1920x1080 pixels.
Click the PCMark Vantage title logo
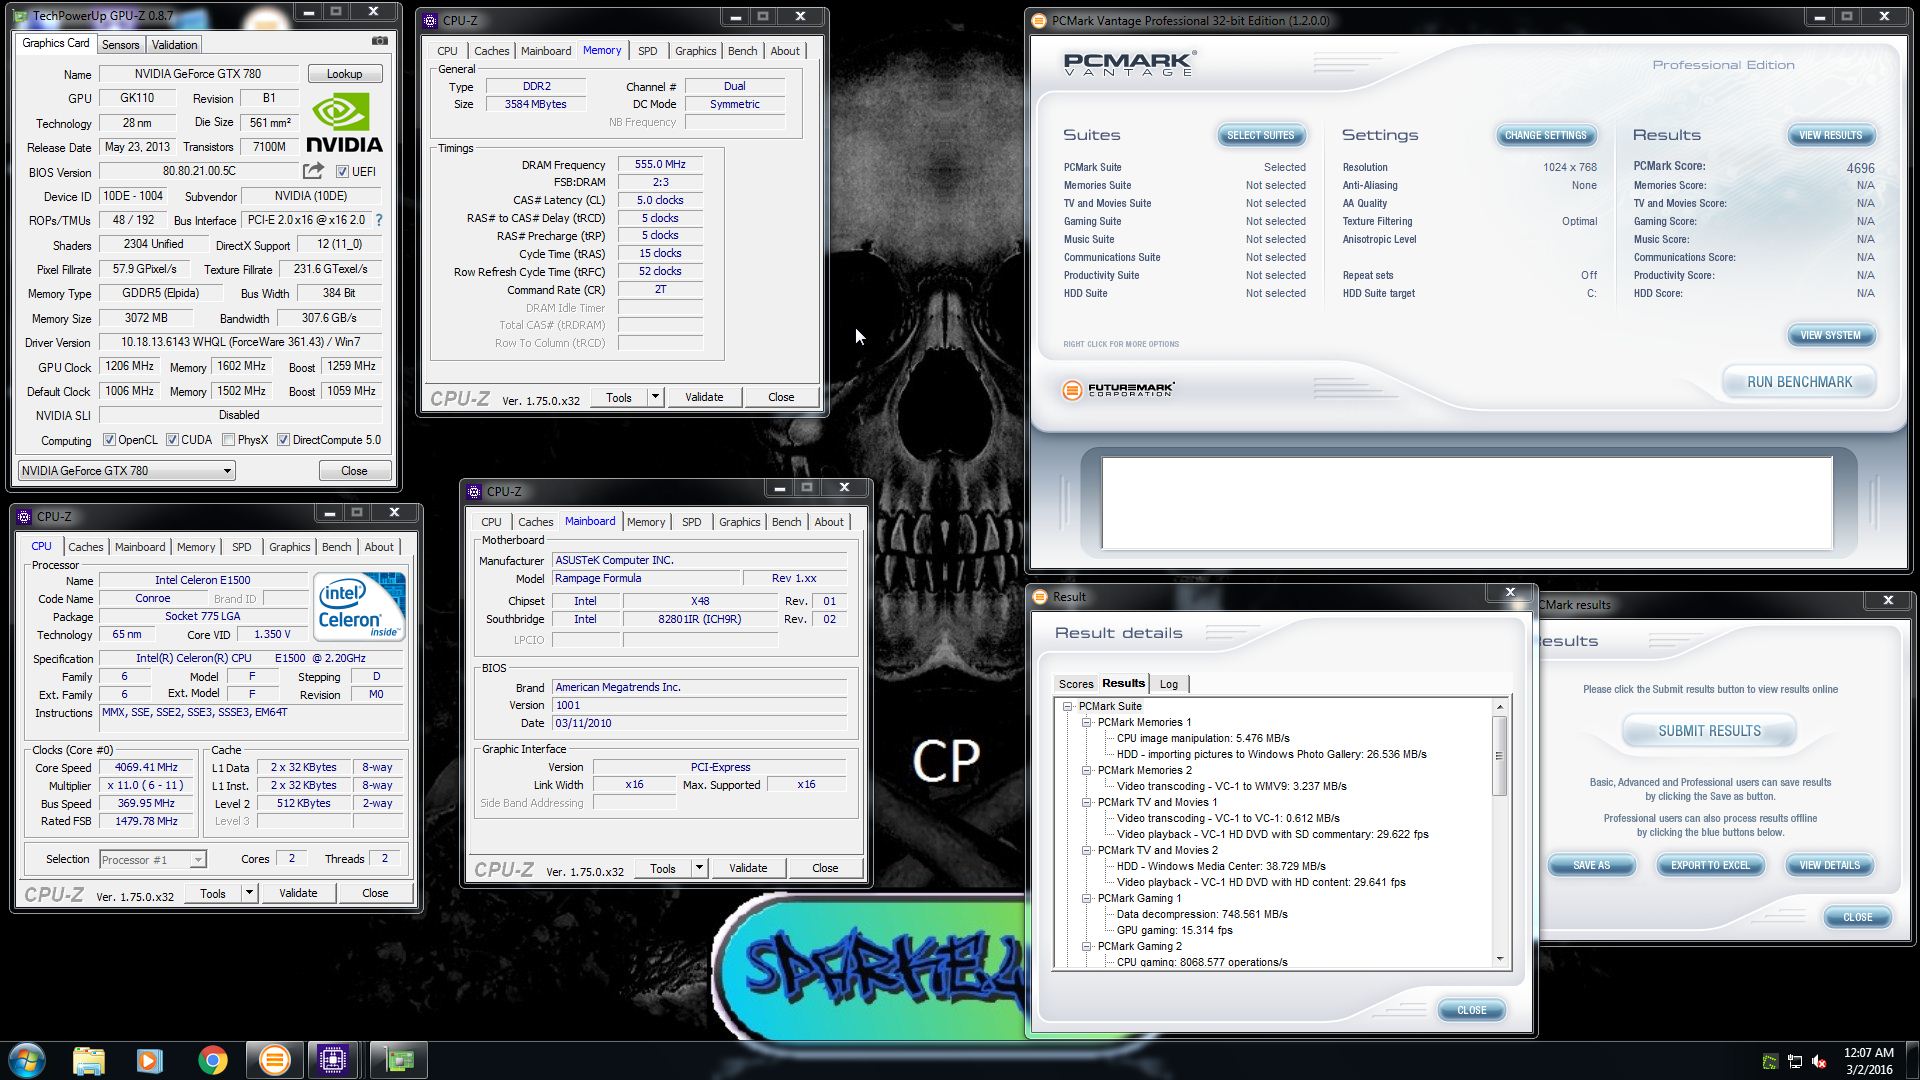pos(1130,64)
